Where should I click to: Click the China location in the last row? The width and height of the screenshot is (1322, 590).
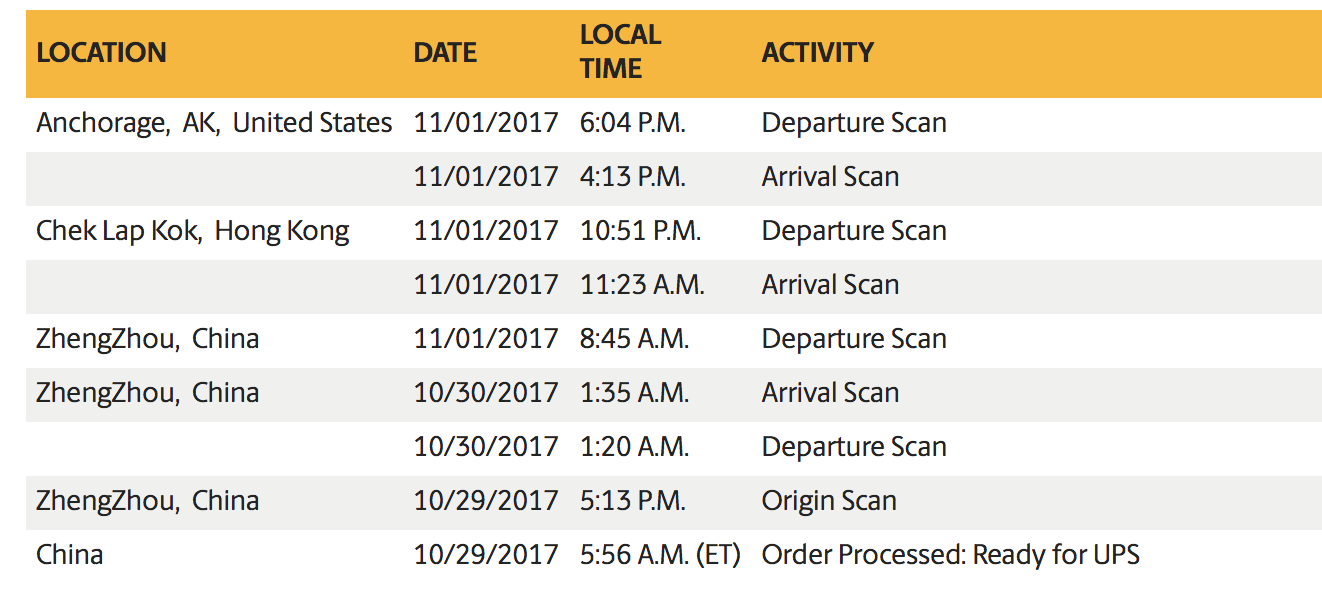[70, 555]
